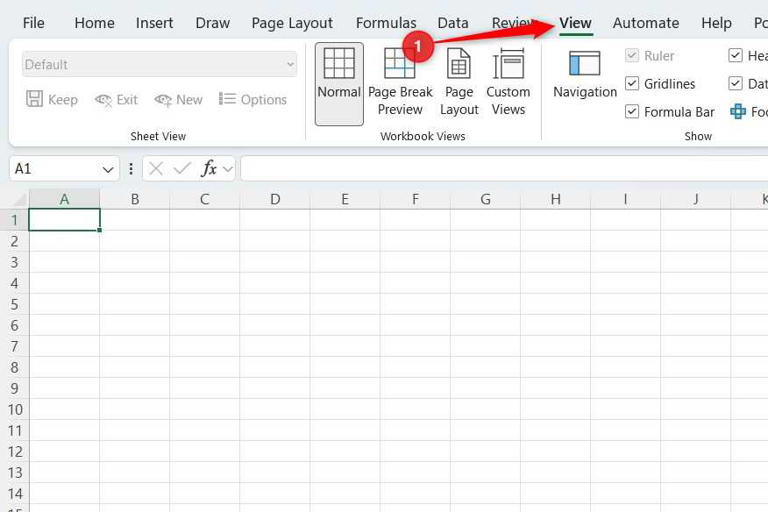This screenshot has height=512, width=768.
Task: Open Custom Views dialog
Action: tap(508, 84)
